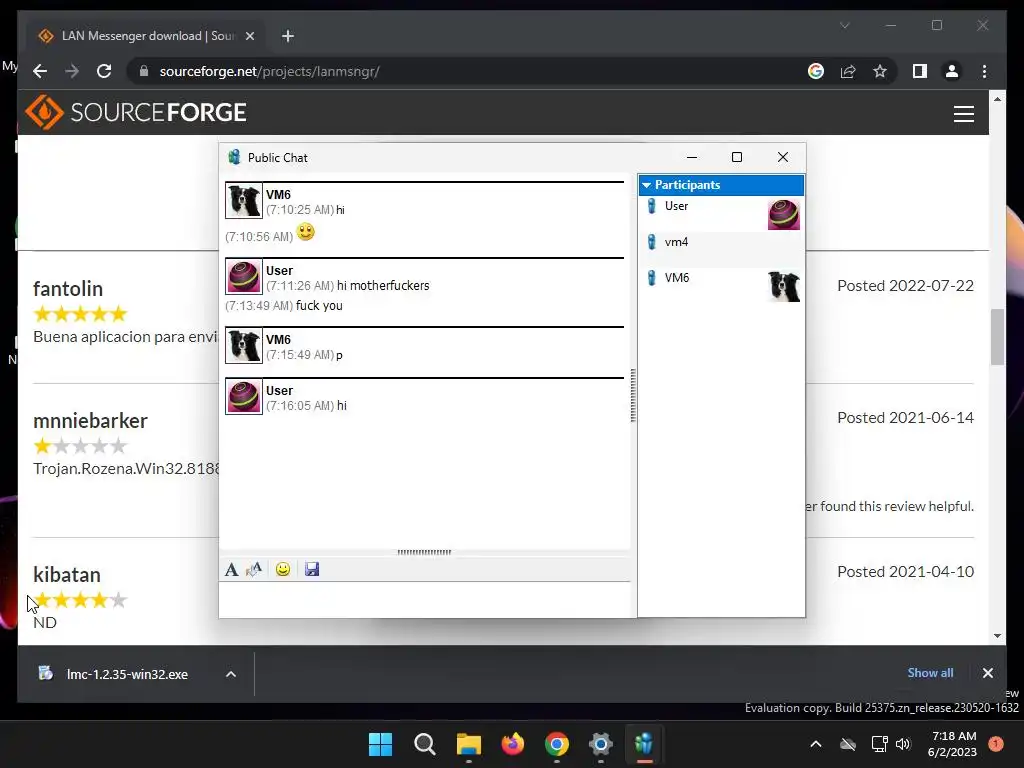Open the font color button in chat toolbar
The image size is (1024, 768).
point(254,569)
